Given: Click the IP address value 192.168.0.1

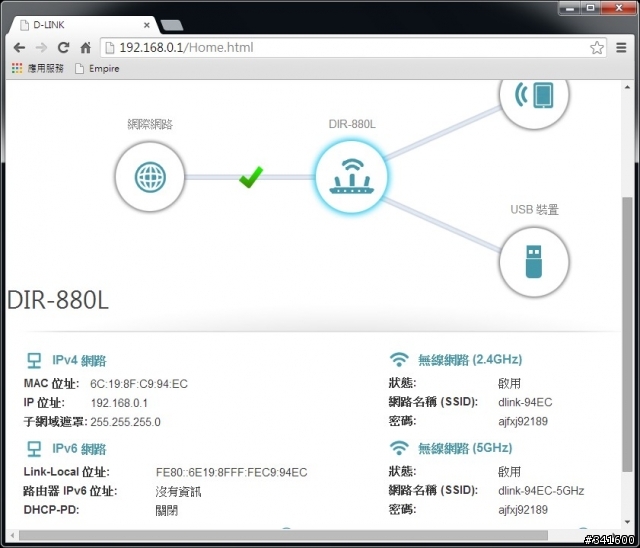Looking at the screenshot, I should (119, 403).
